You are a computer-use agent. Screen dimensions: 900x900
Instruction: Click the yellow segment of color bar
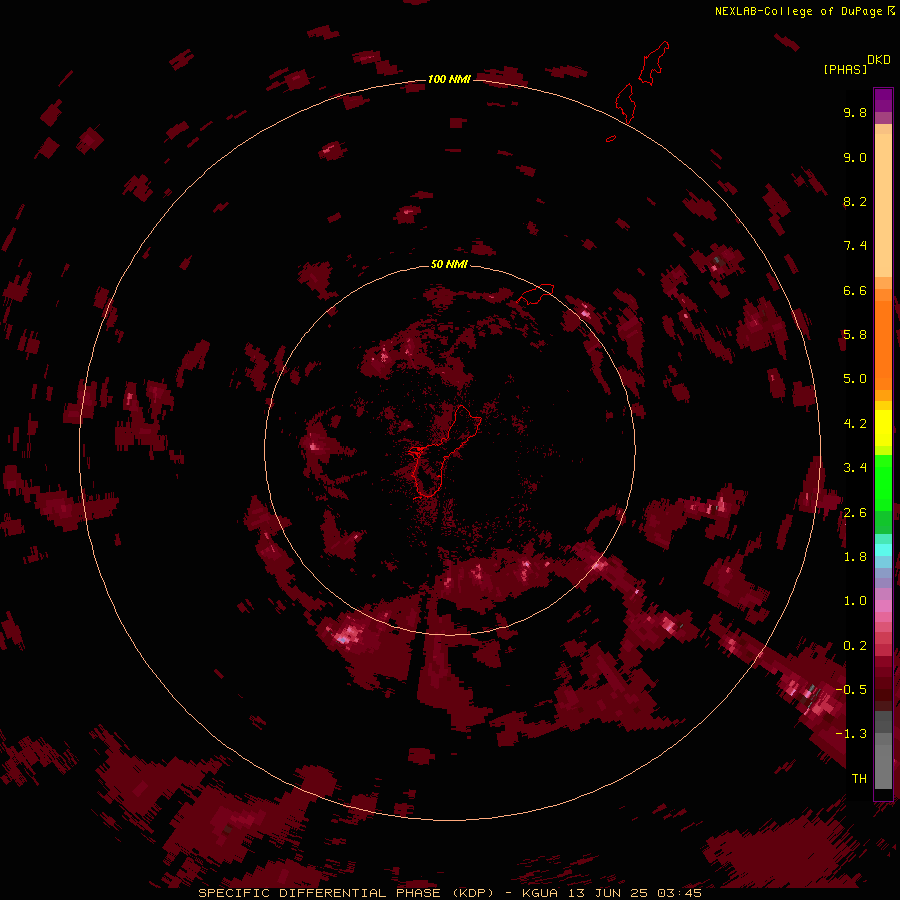pos(883,428)
